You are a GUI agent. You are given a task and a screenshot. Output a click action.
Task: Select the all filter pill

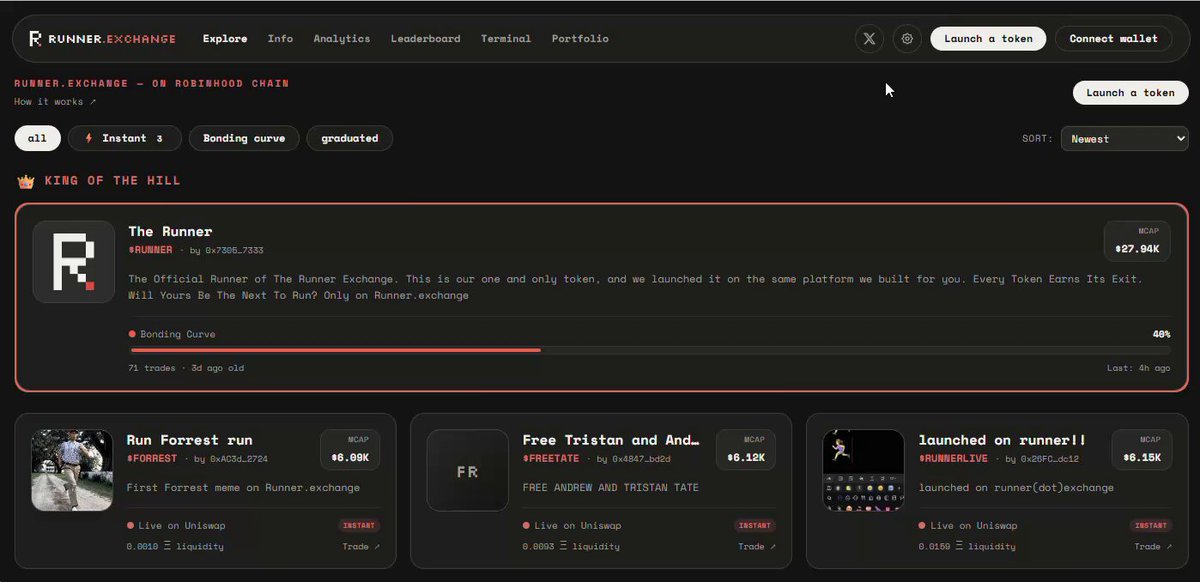(x=37, y=138)
